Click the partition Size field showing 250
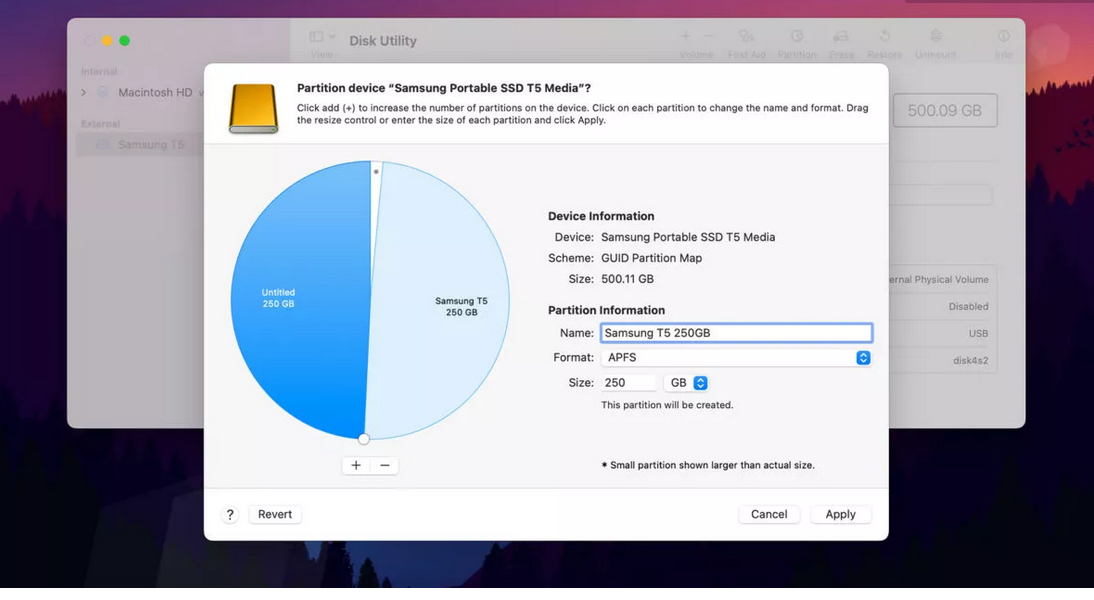The height and width of the screenshot is (600, 1094). [x=629, y=382]
